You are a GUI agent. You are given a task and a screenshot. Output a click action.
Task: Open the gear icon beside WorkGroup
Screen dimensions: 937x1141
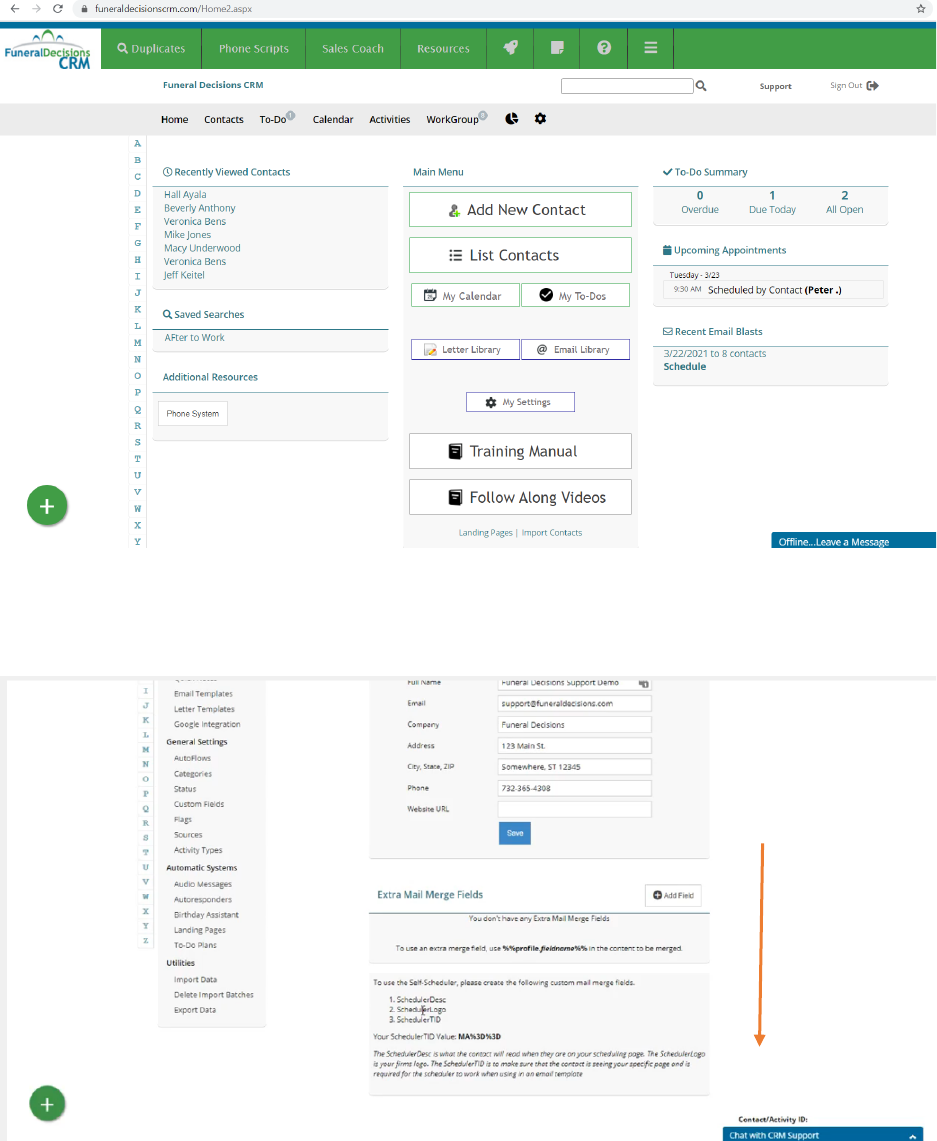click(541, 119)
